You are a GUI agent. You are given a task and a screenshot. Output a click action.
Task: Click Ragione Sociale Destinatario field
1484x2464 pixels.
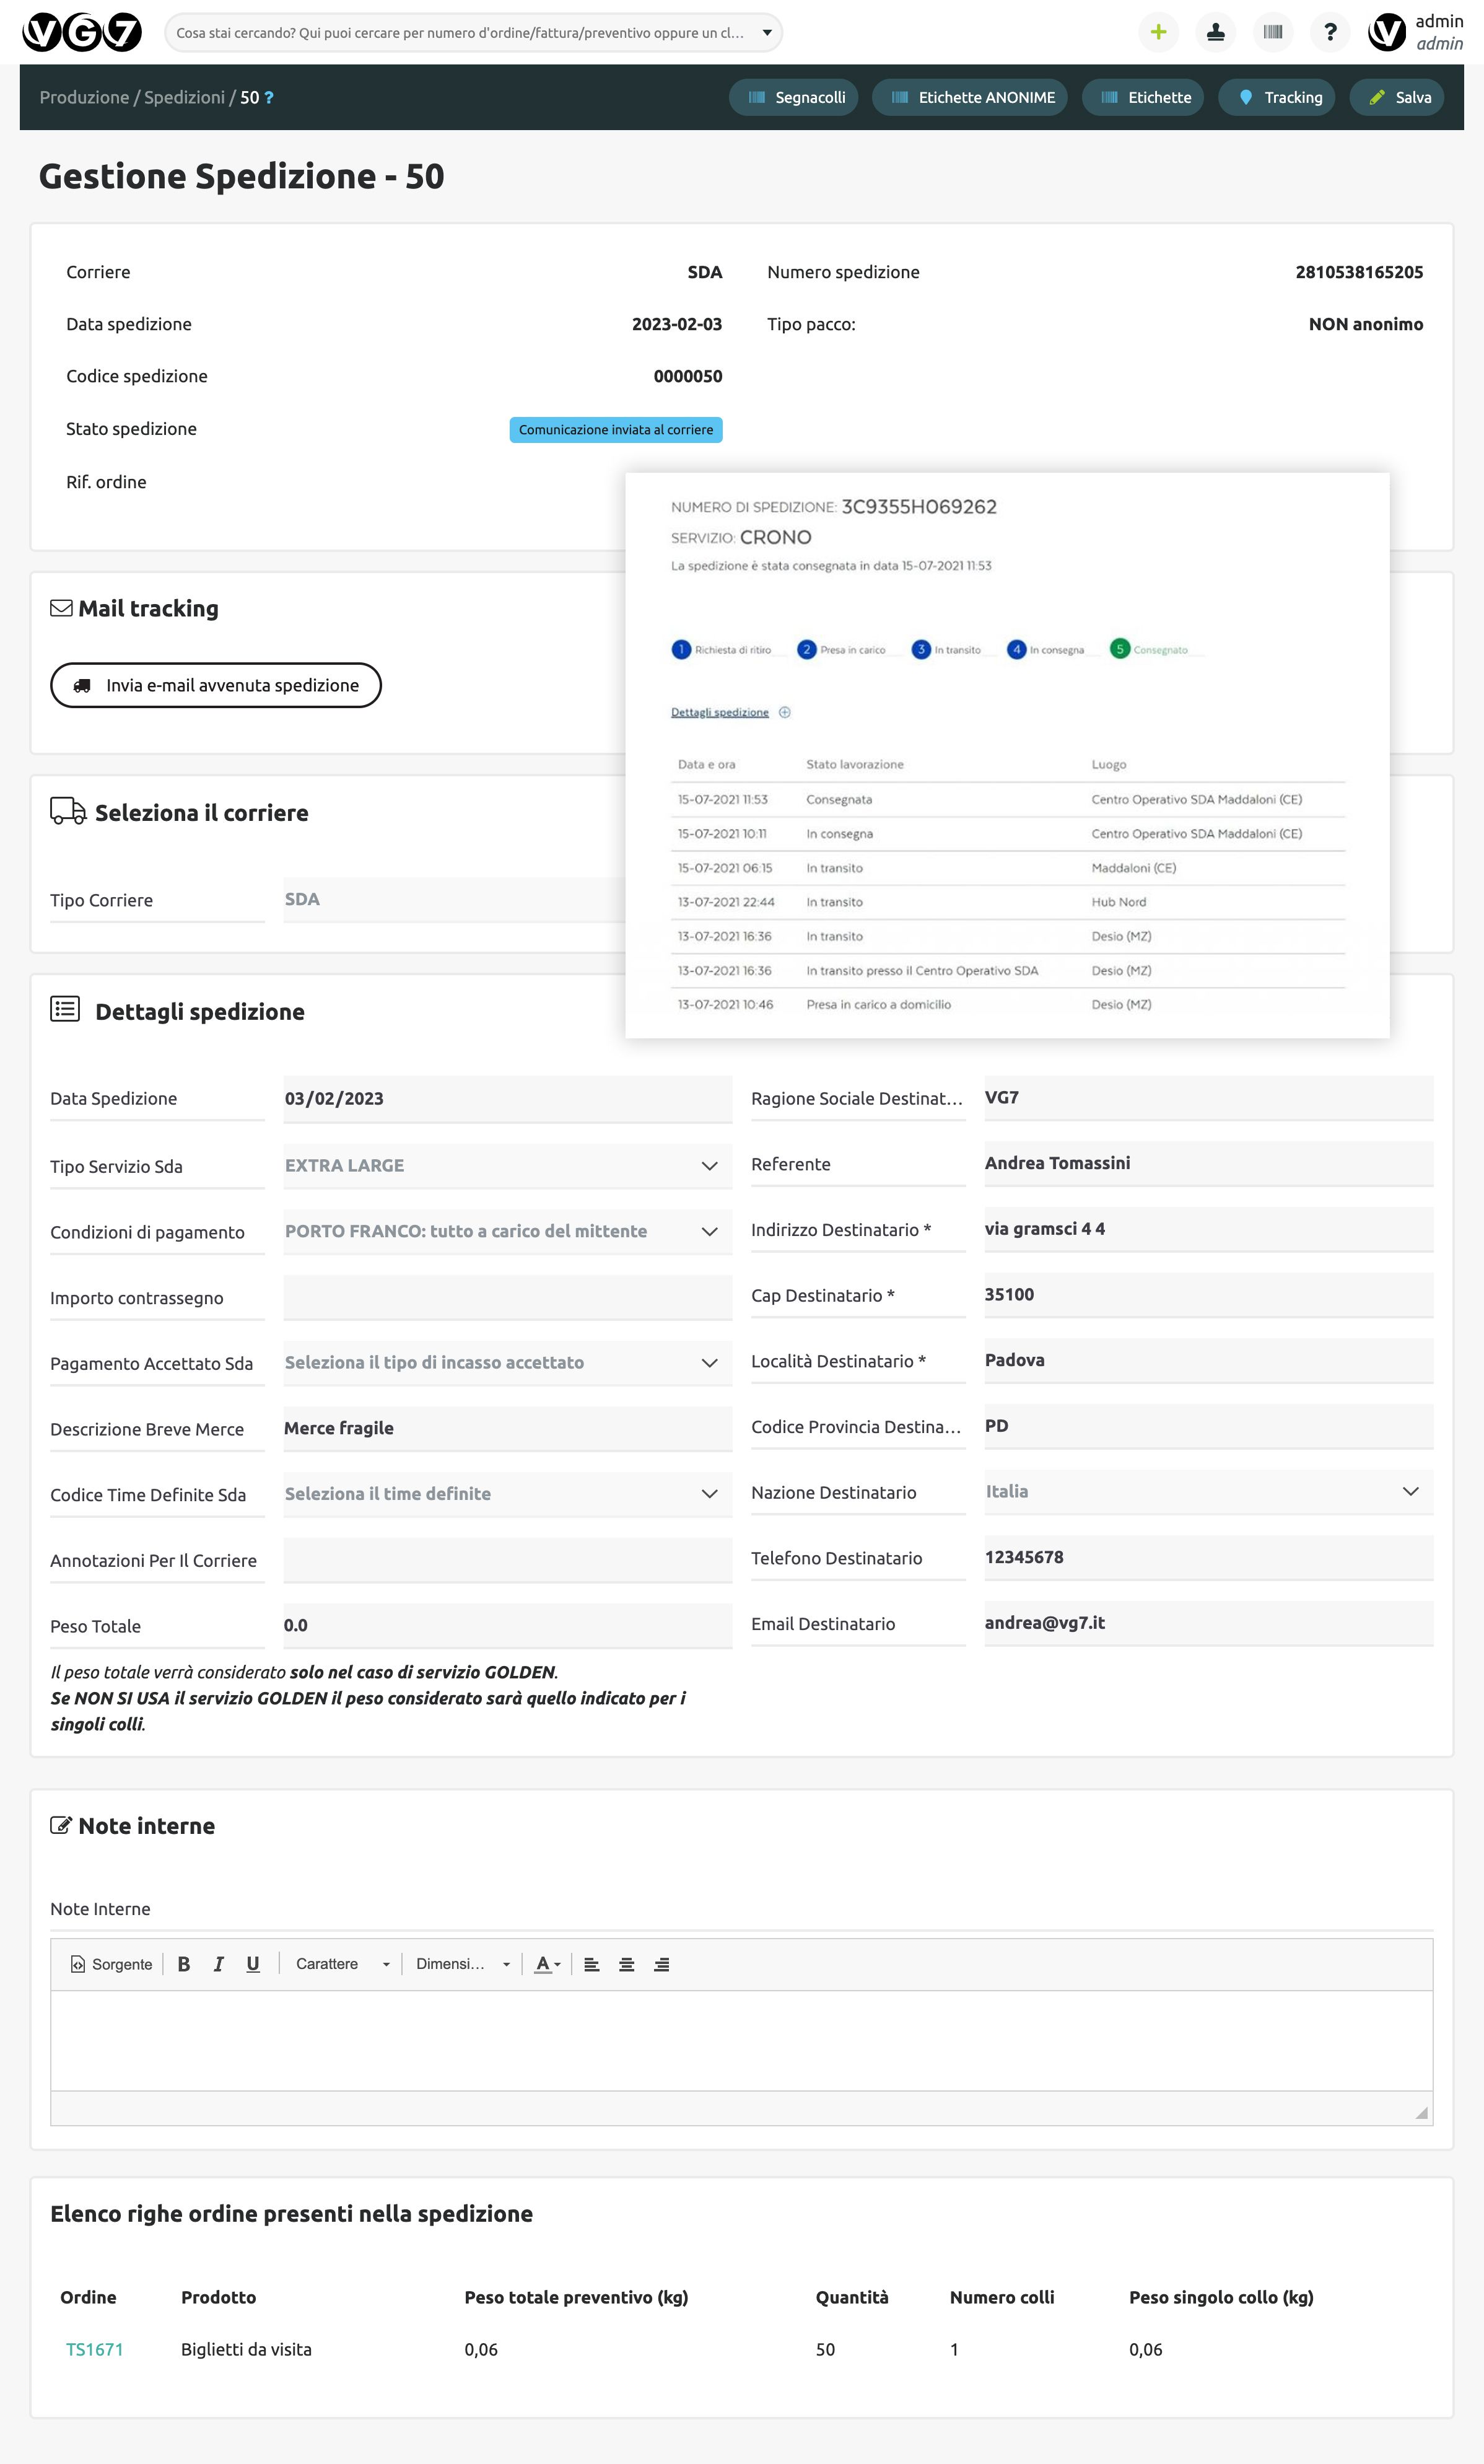[1209, 1097]
